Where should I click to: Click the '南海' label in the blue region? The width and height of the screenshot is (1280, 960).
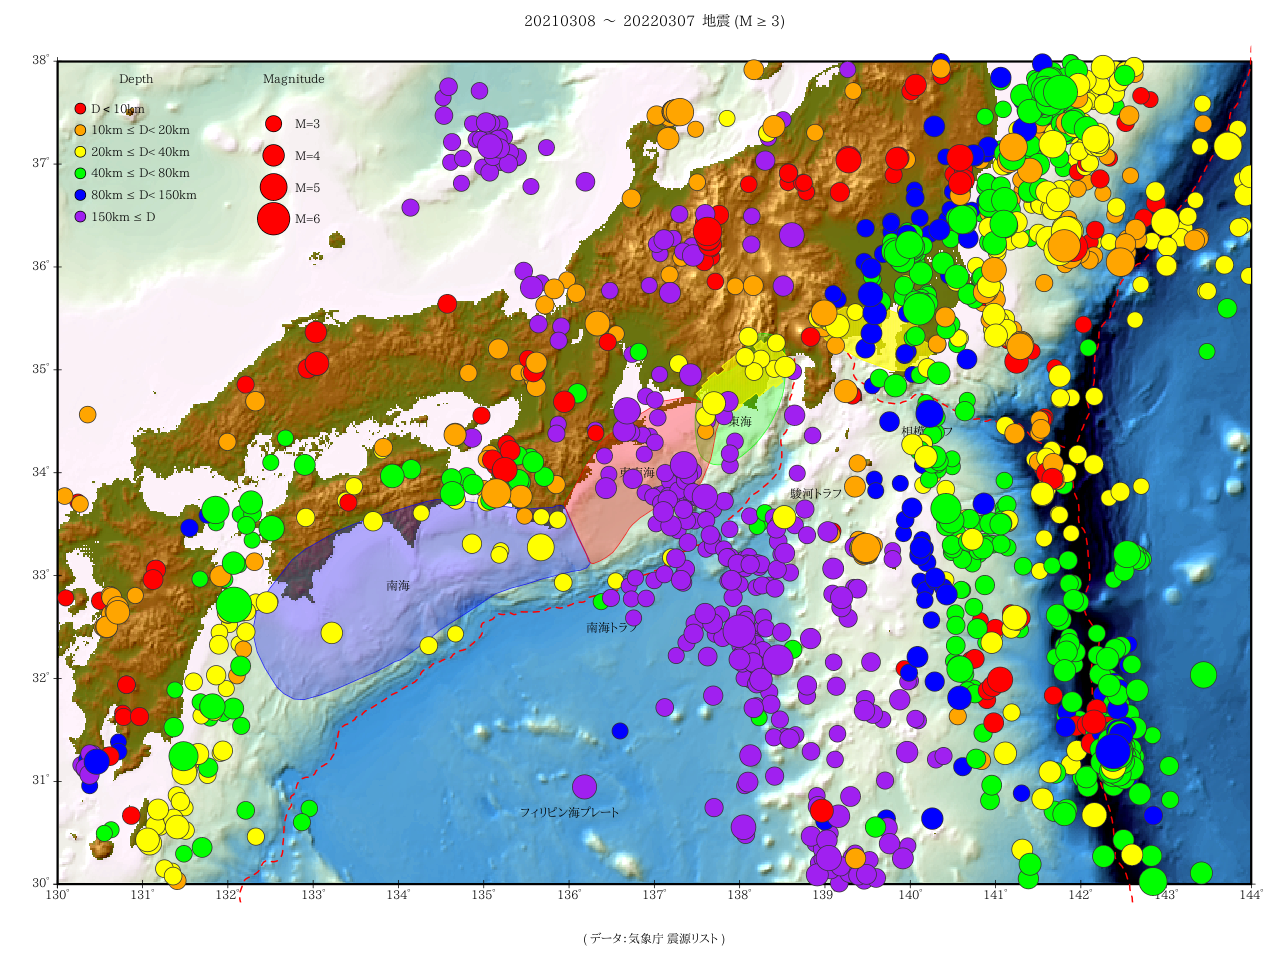click(398, 585)
